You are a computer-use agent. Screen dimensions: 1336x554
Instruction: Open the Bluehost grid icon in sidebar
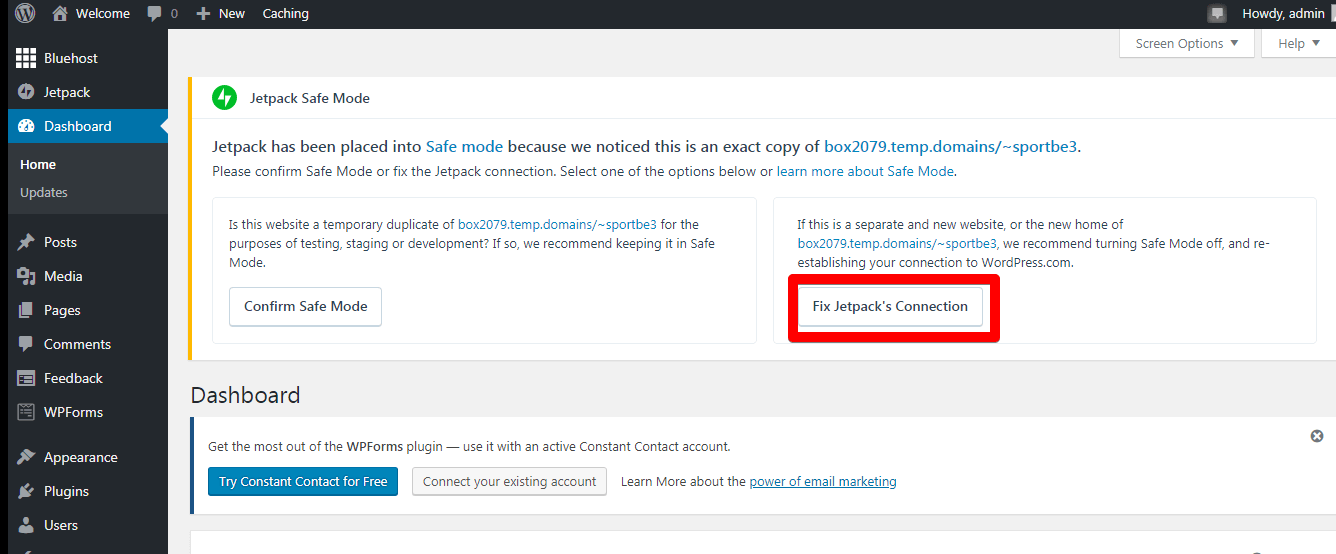pyautogui.click(x=26, y=58)
